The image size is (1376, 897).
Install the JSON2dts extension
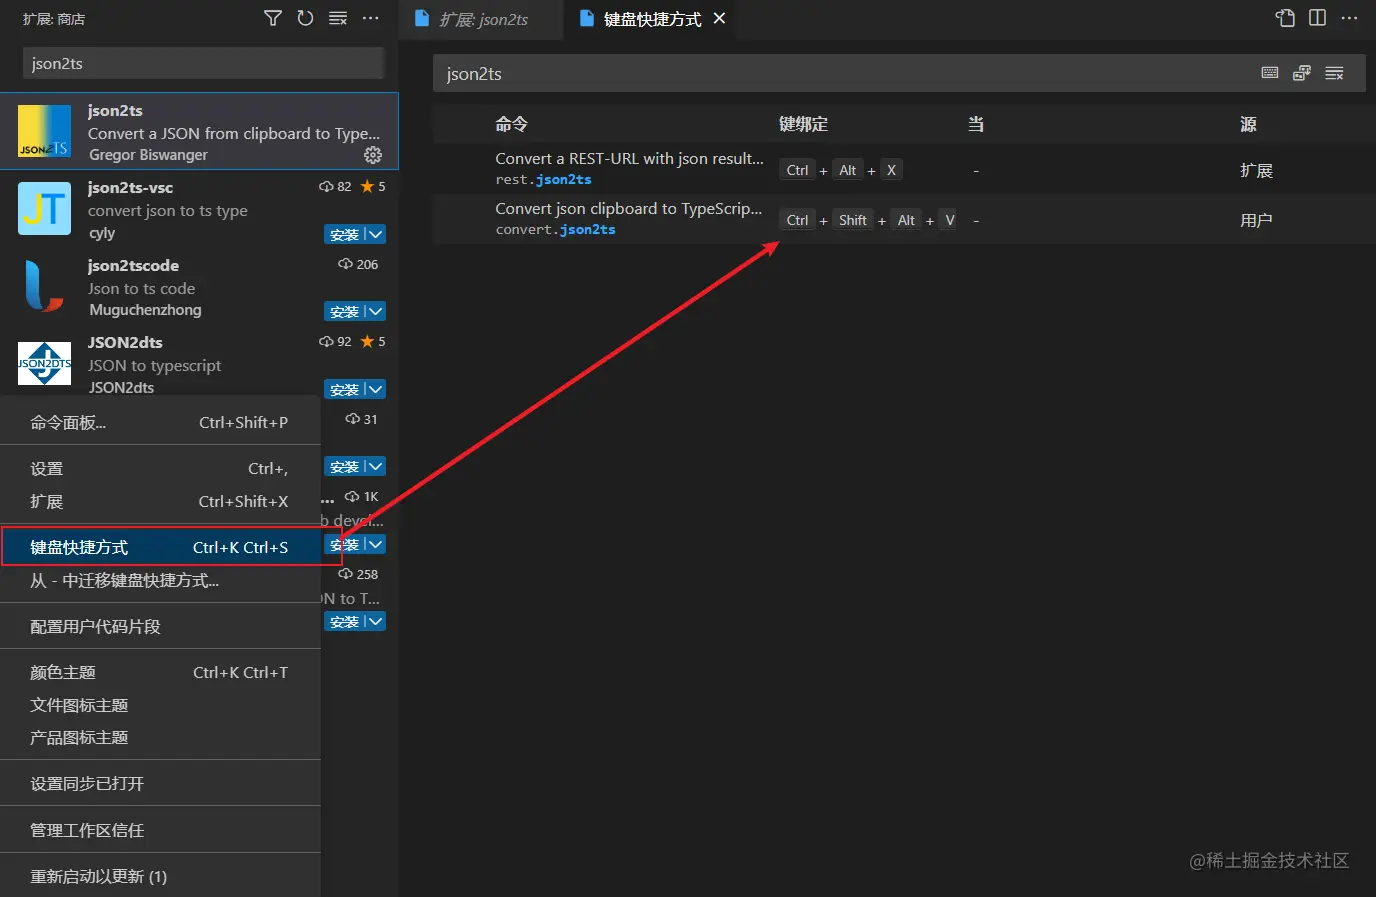coord(343,389)
